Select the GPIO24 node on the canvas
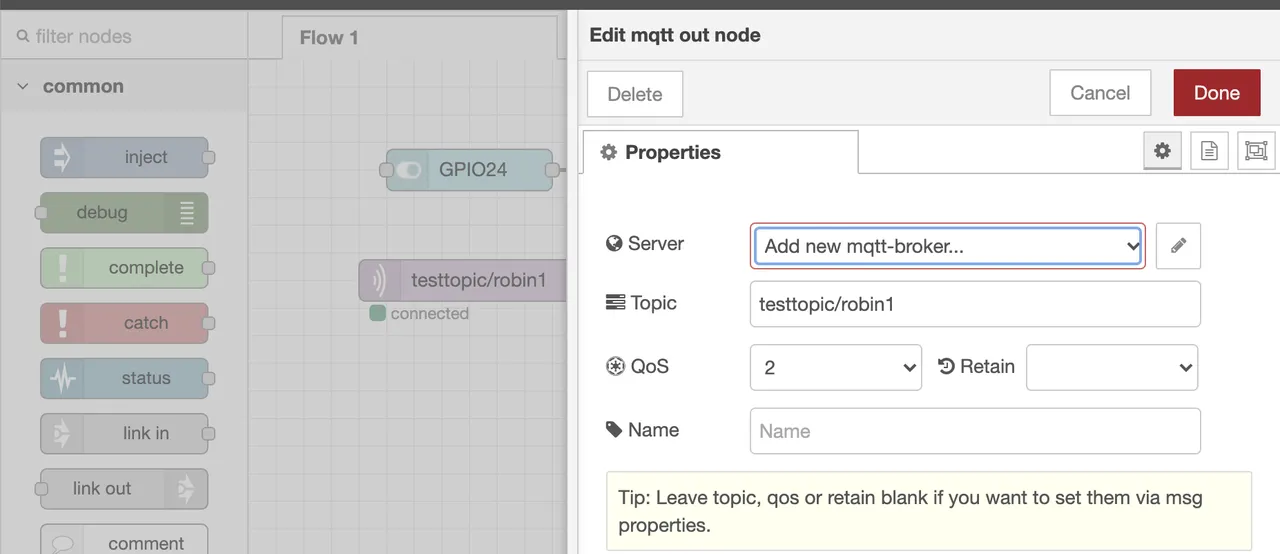1280x554 pixels. point(469,170)
